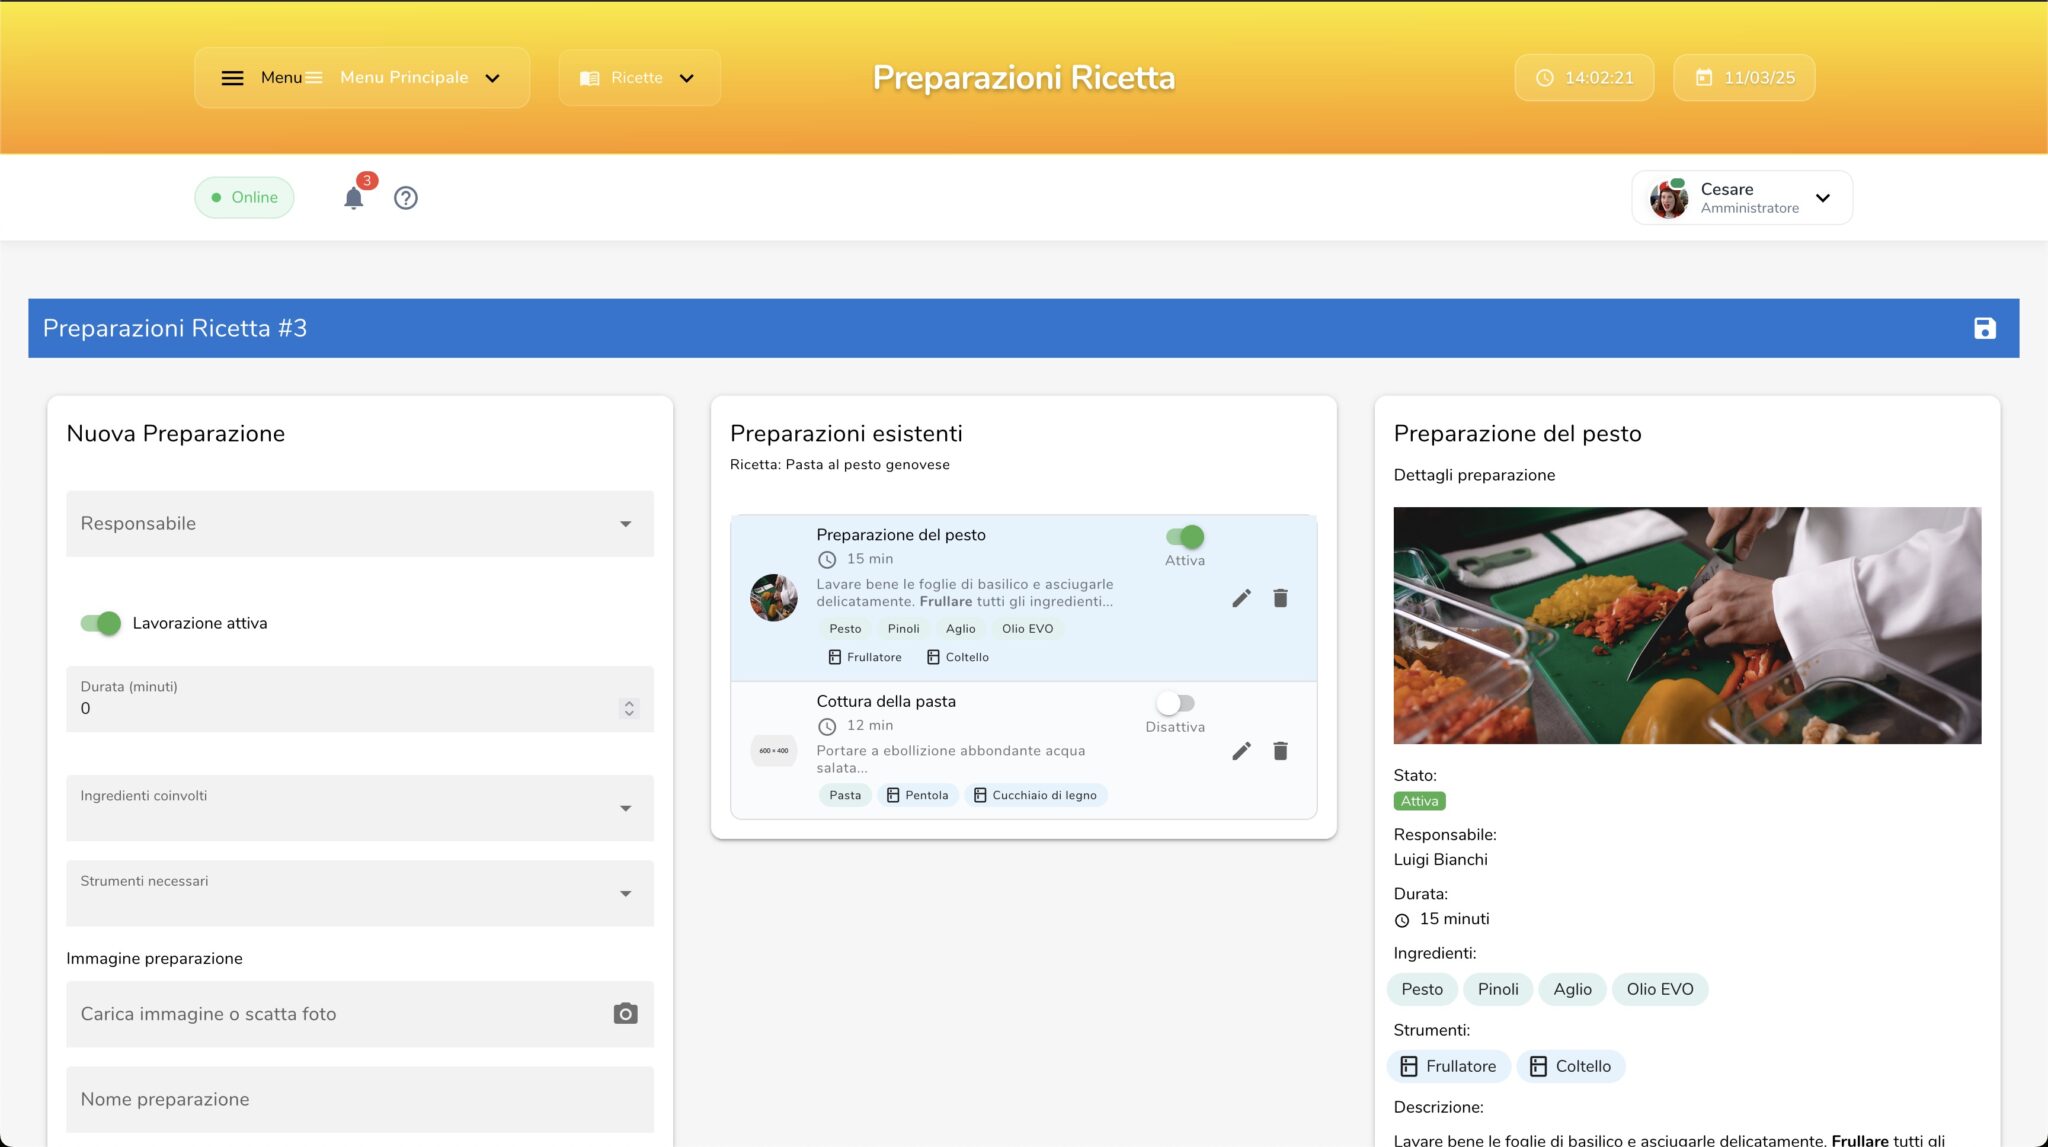Open the notifications bell with 3 alerts

pyautogui.click(x=353, y=197)
